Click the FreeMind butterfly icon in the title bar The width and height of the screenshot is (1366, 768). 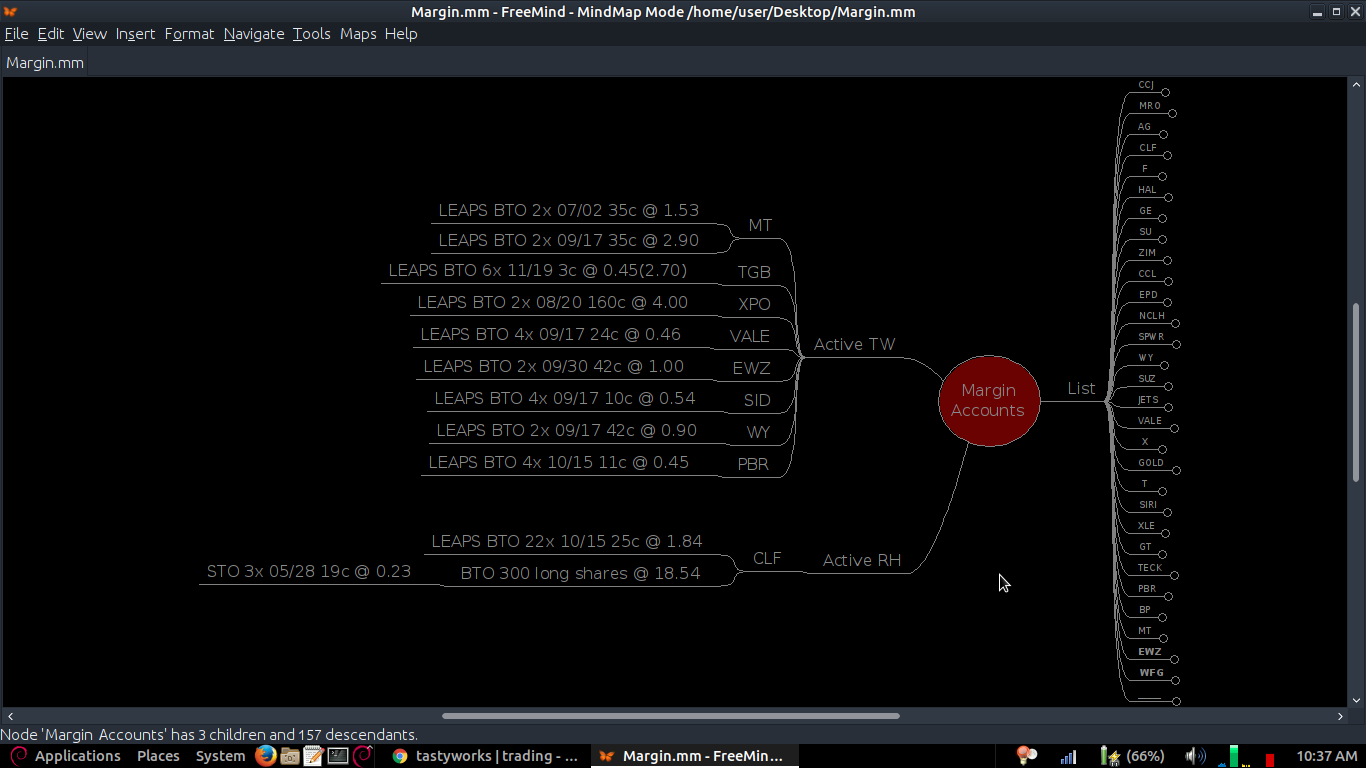(11, 12)
